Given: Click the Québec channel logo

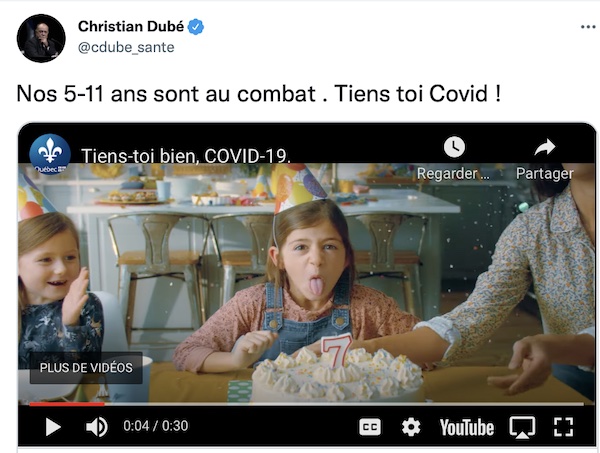Looking at the screenshot, I should 50,154.
